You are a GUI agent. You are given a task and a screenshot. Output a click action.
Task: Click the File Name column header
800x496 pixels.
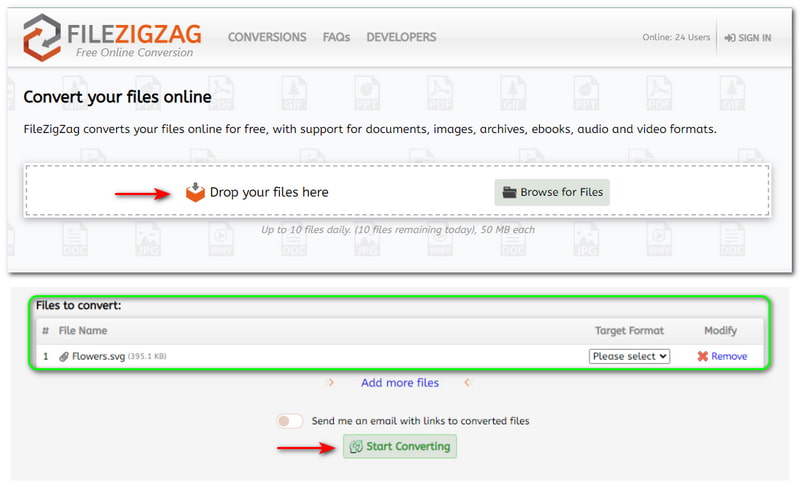(x=83, y=331)
